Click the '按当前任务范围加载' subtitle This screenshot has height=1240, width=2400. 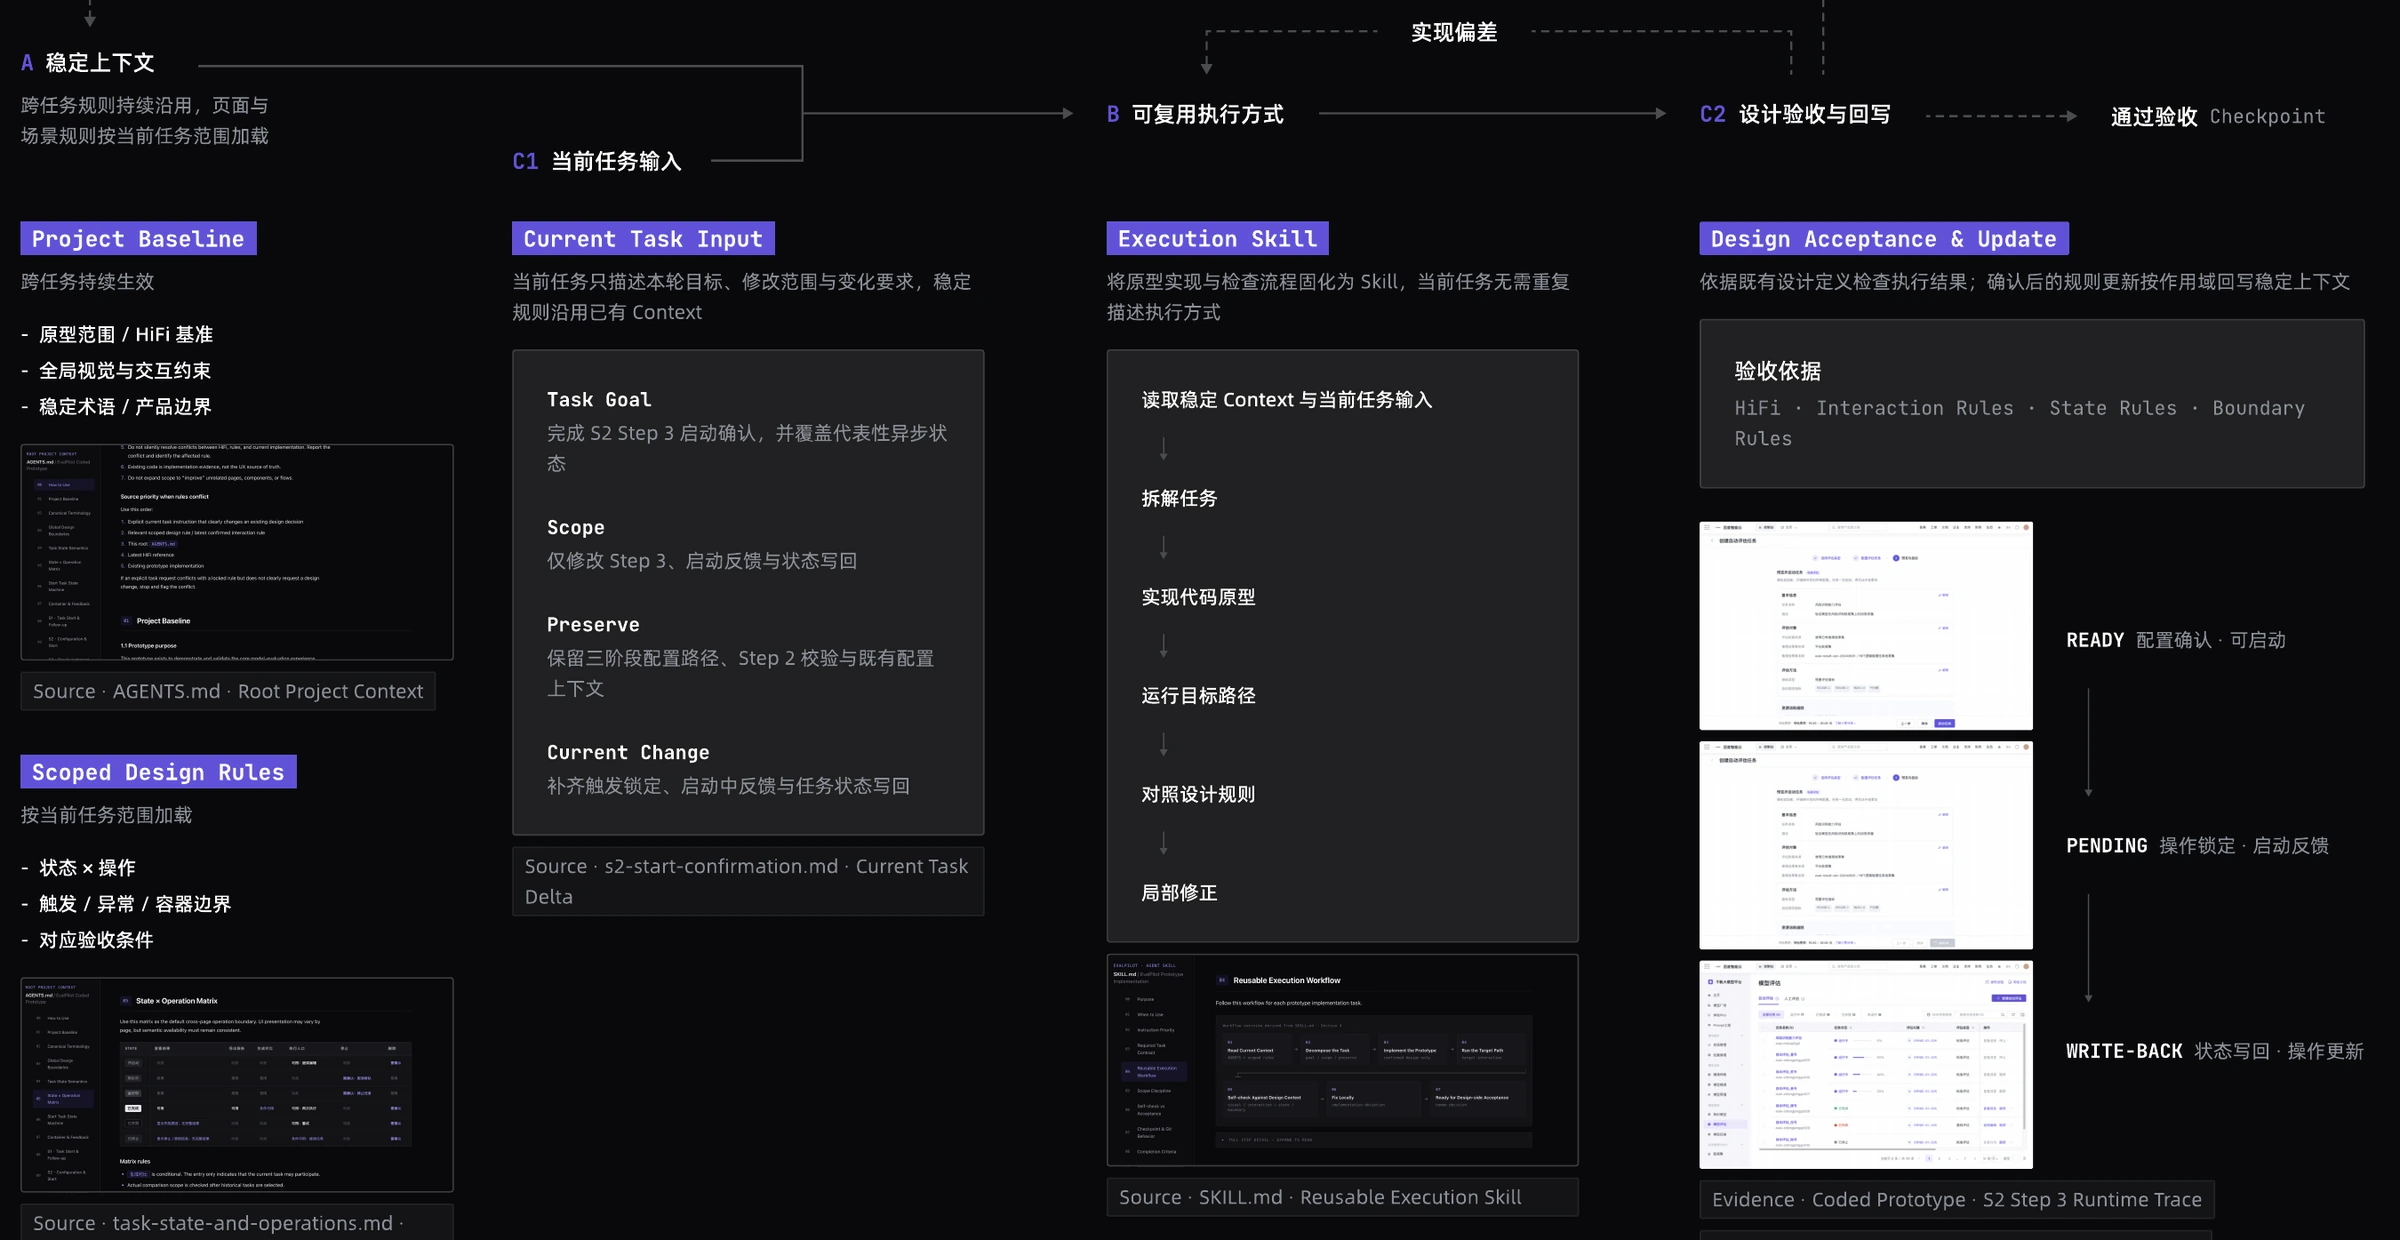click(106, 814)
